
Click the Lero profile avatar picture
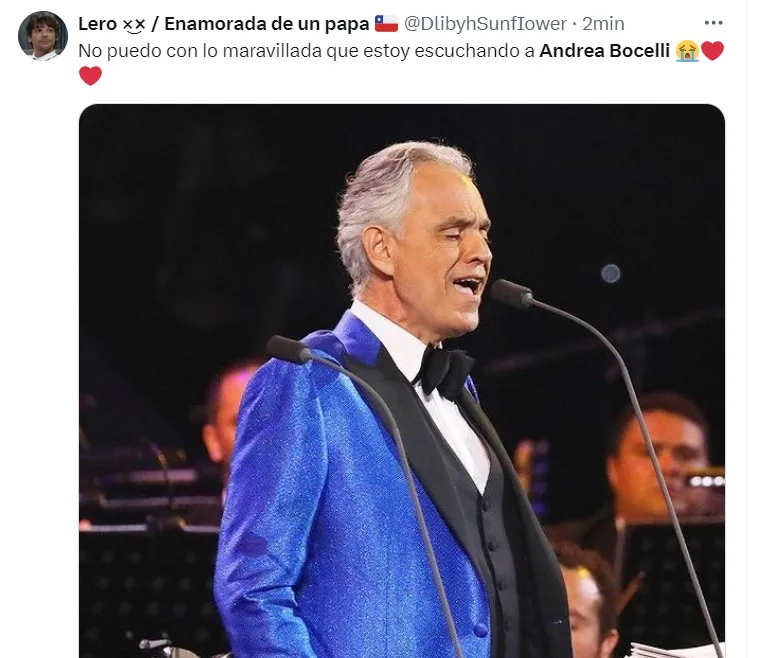(43, 36)
